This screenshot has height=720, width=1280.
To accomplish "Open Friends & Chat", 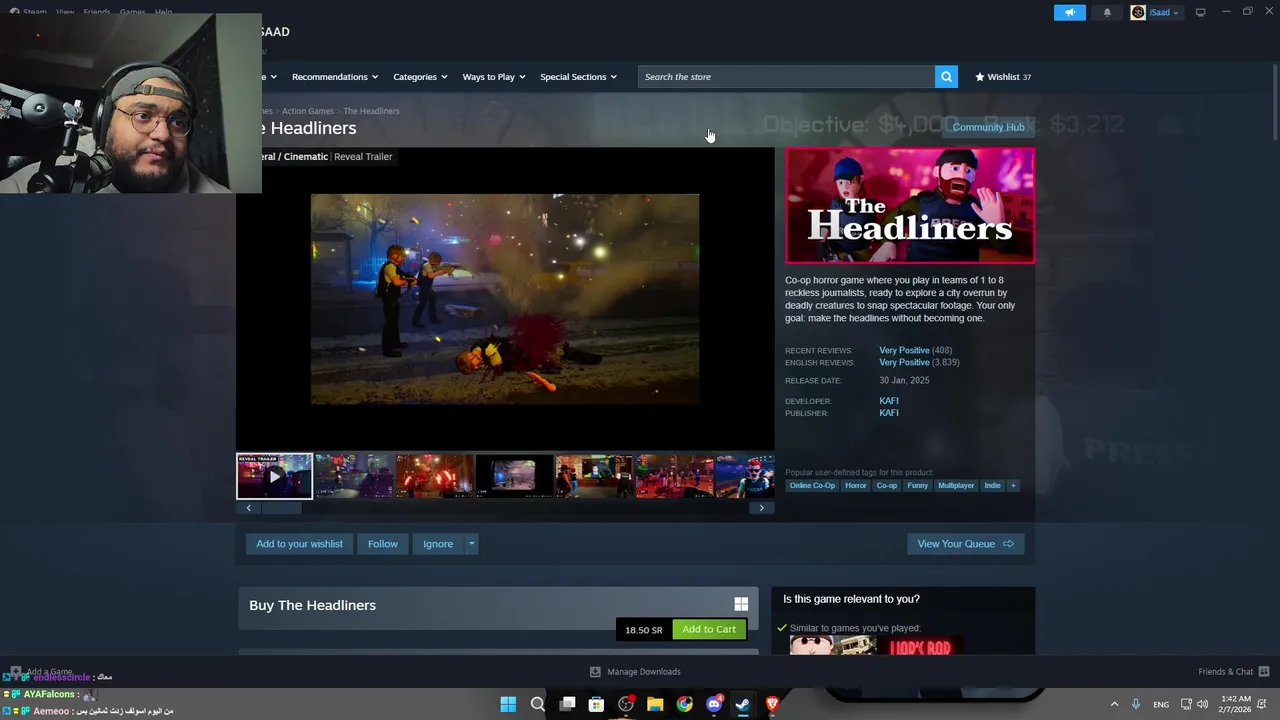I will pyautogui.click(x=1233, y=672).
